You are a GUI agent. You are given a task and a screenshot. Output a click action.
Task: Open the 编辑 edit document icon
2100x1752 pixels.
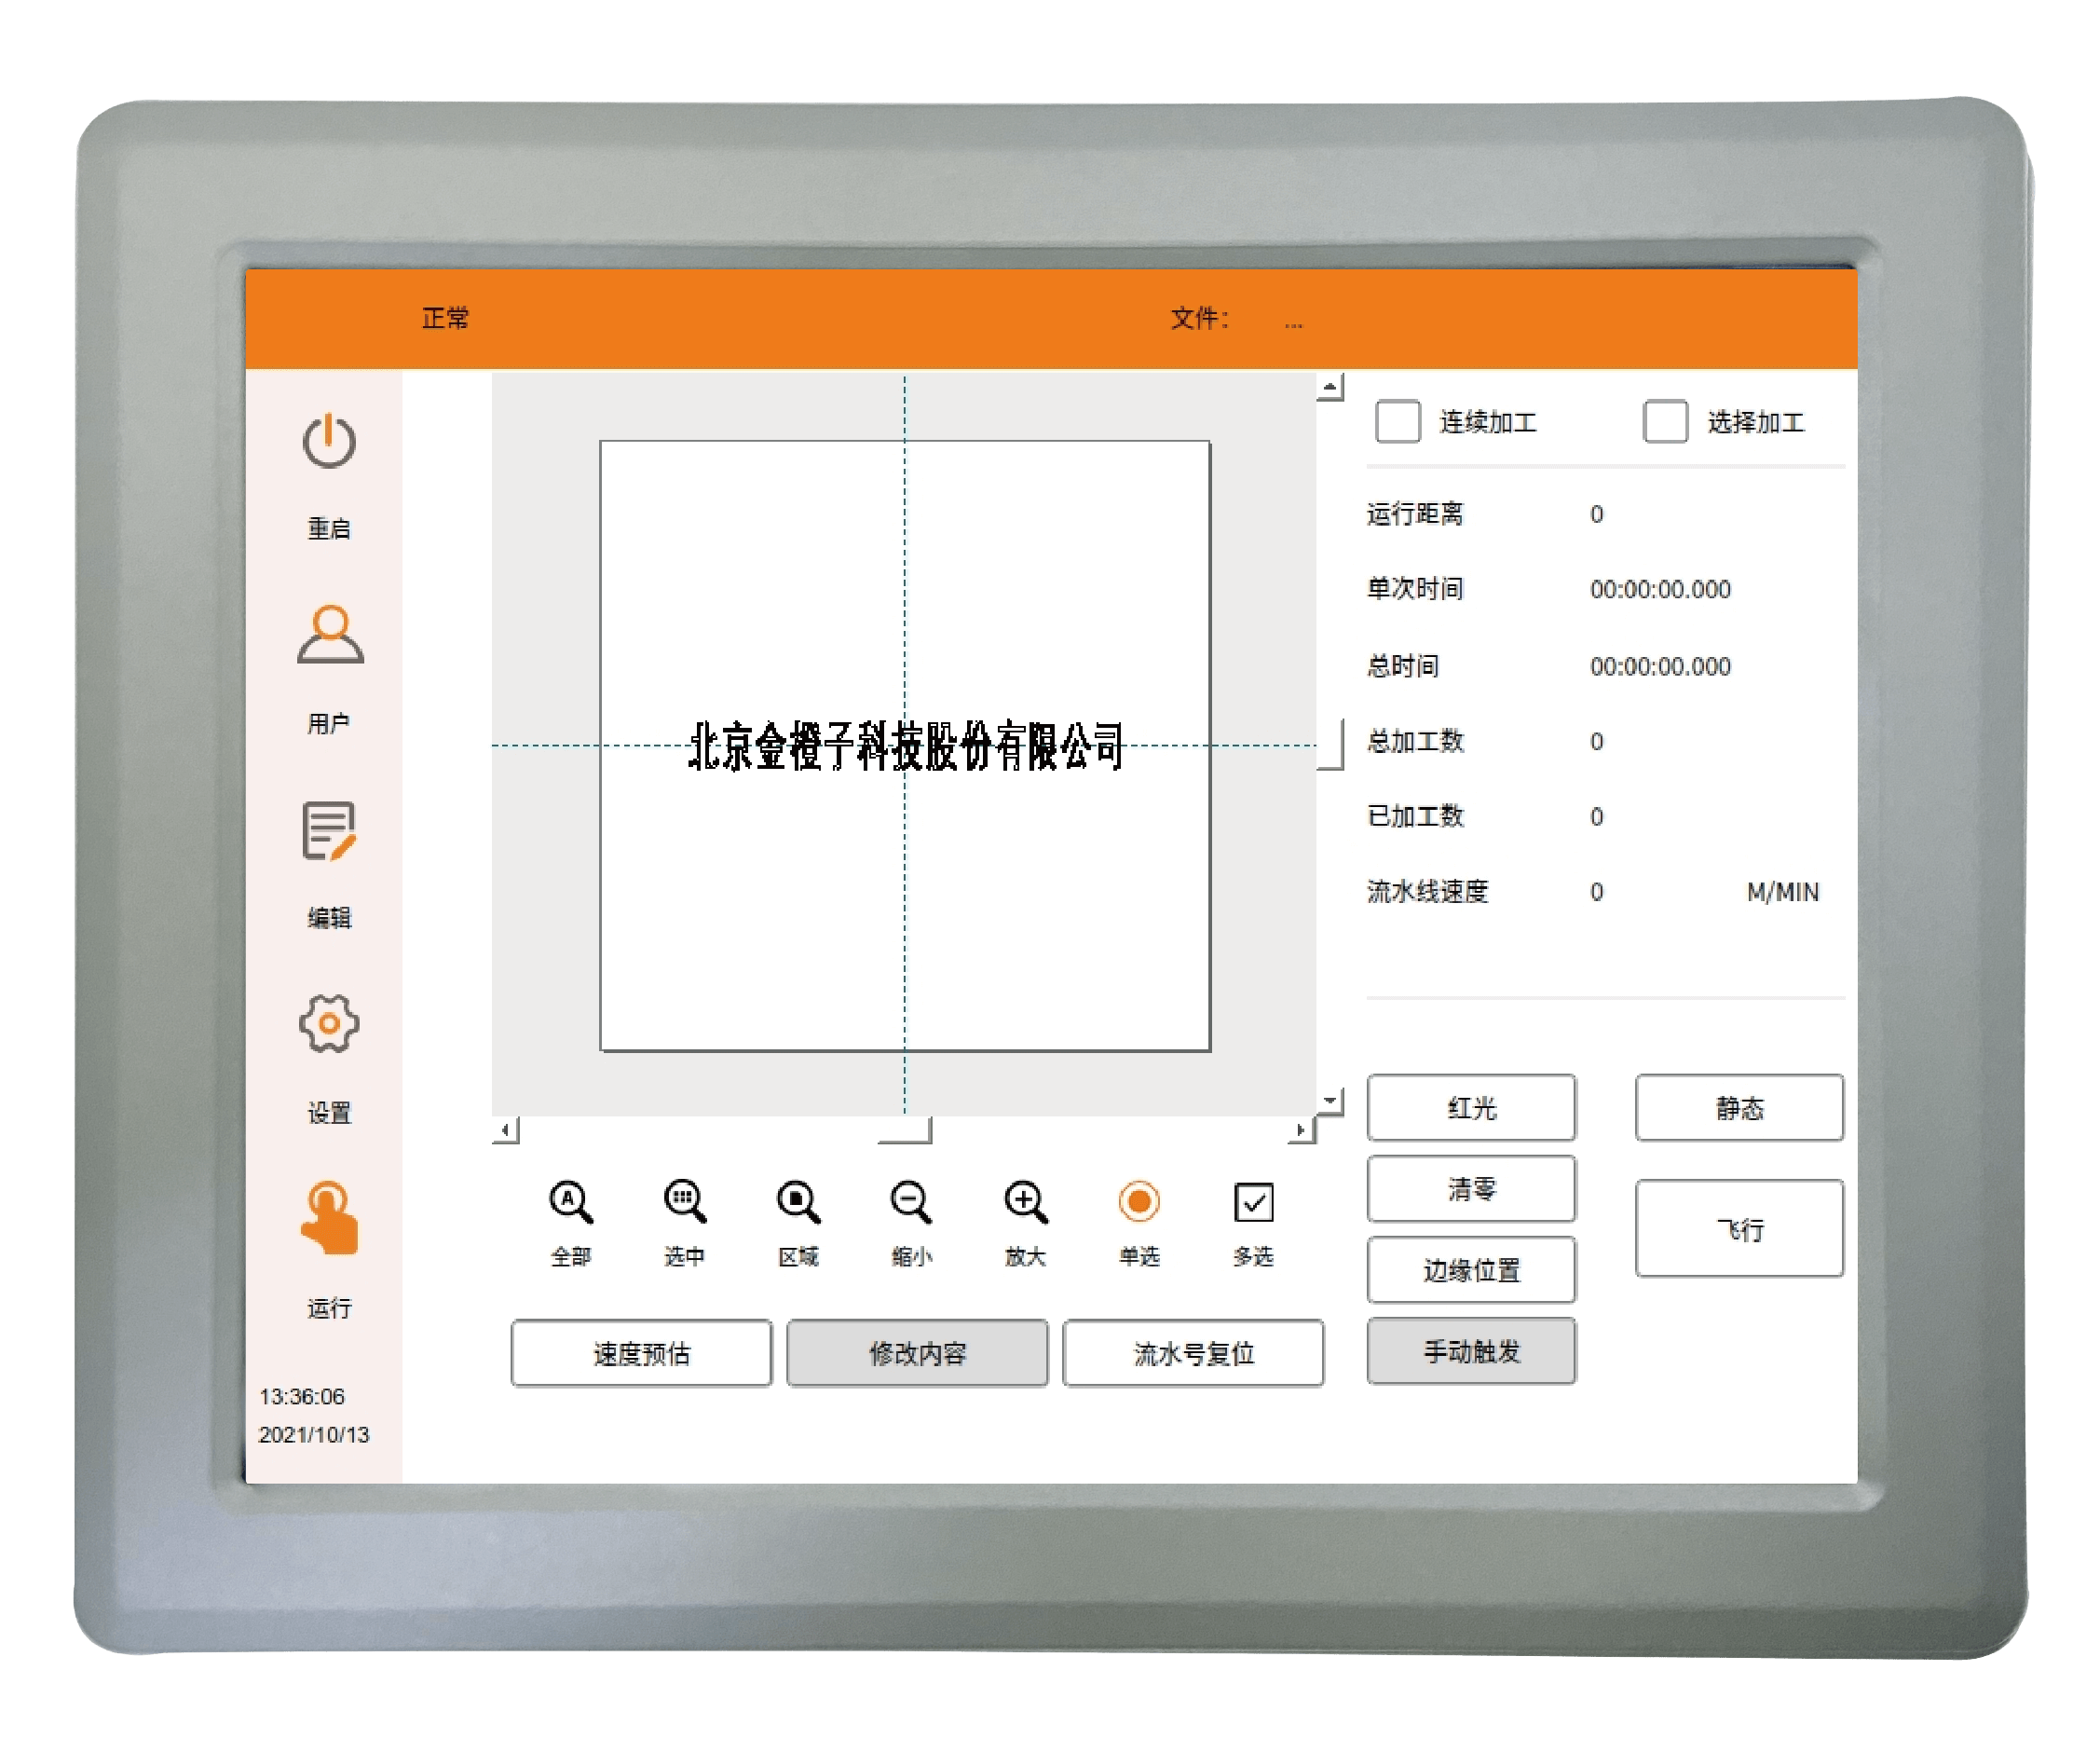click(329, 831)
